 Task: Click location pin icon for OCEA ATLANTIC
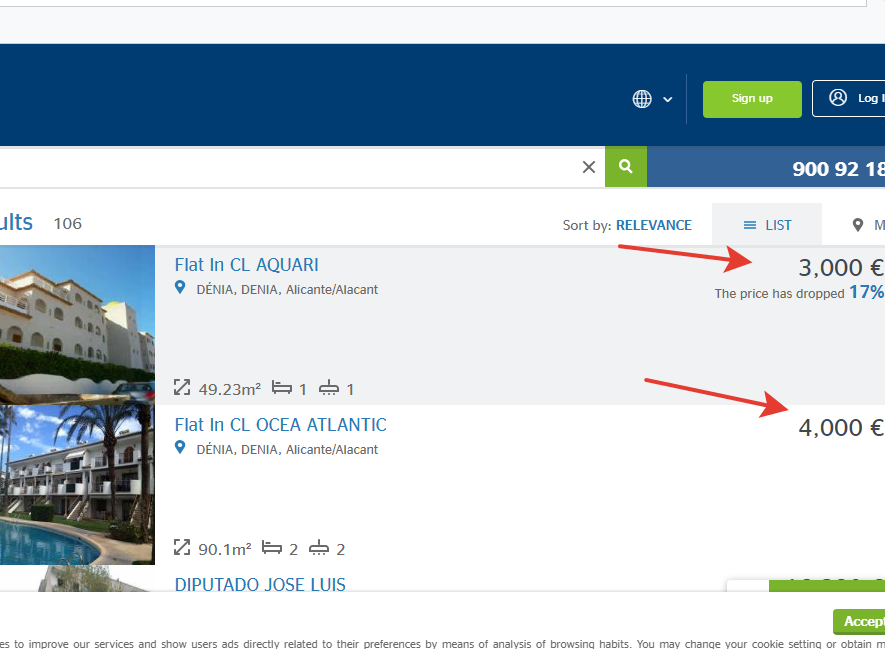(180, 448)
